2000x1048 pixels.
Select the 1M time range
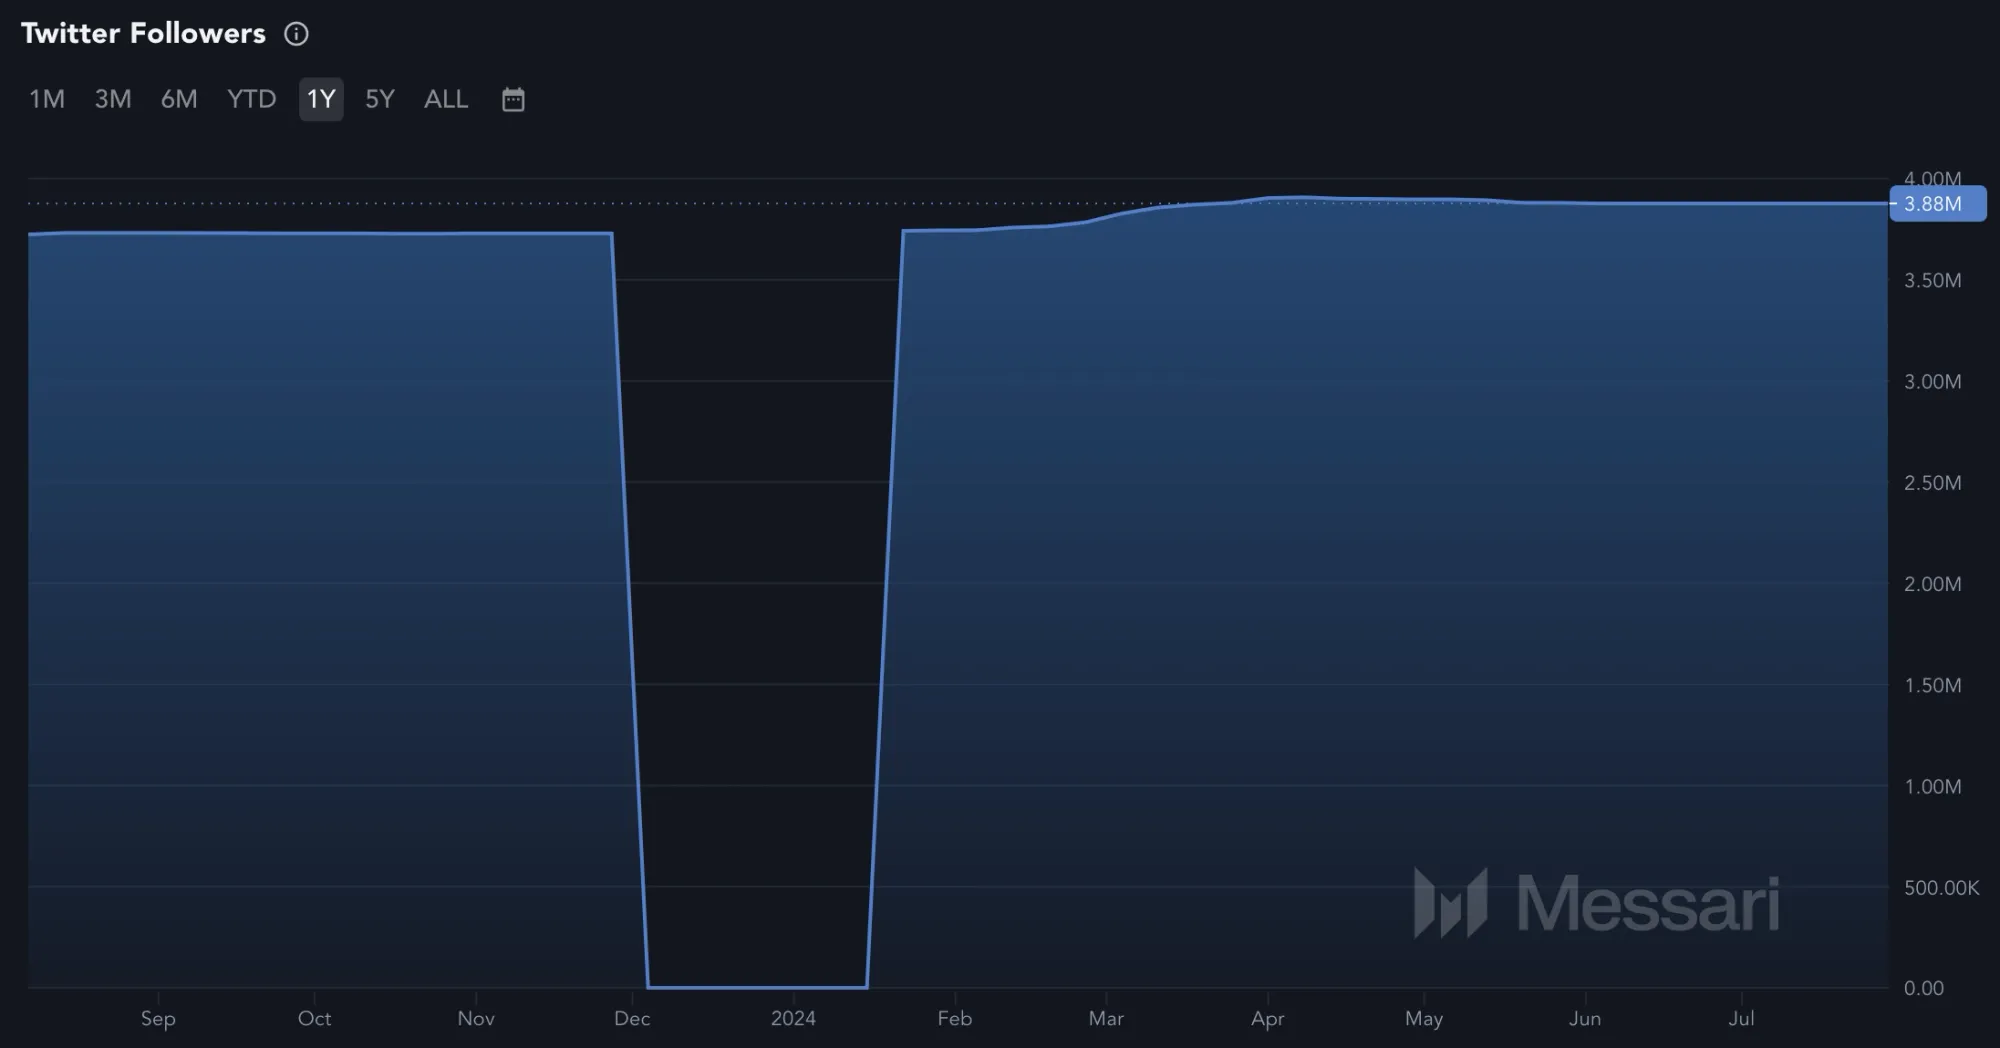click(x=47, y=99)
